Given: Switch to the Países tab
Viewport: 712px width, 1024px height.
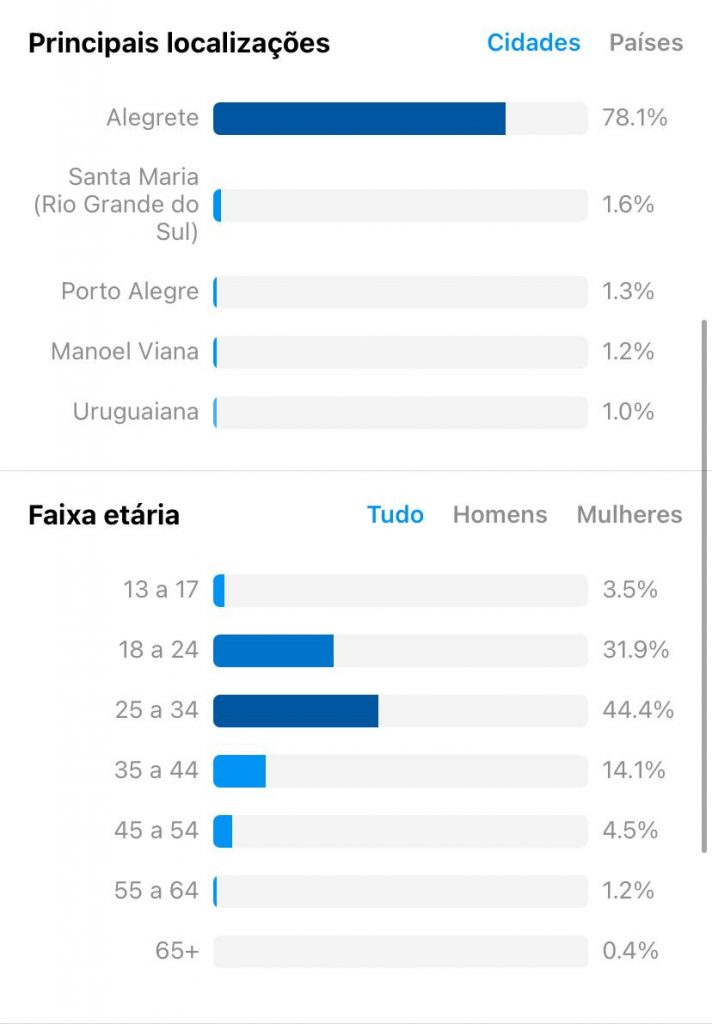Looking at the screenshot, I should 646,43.
